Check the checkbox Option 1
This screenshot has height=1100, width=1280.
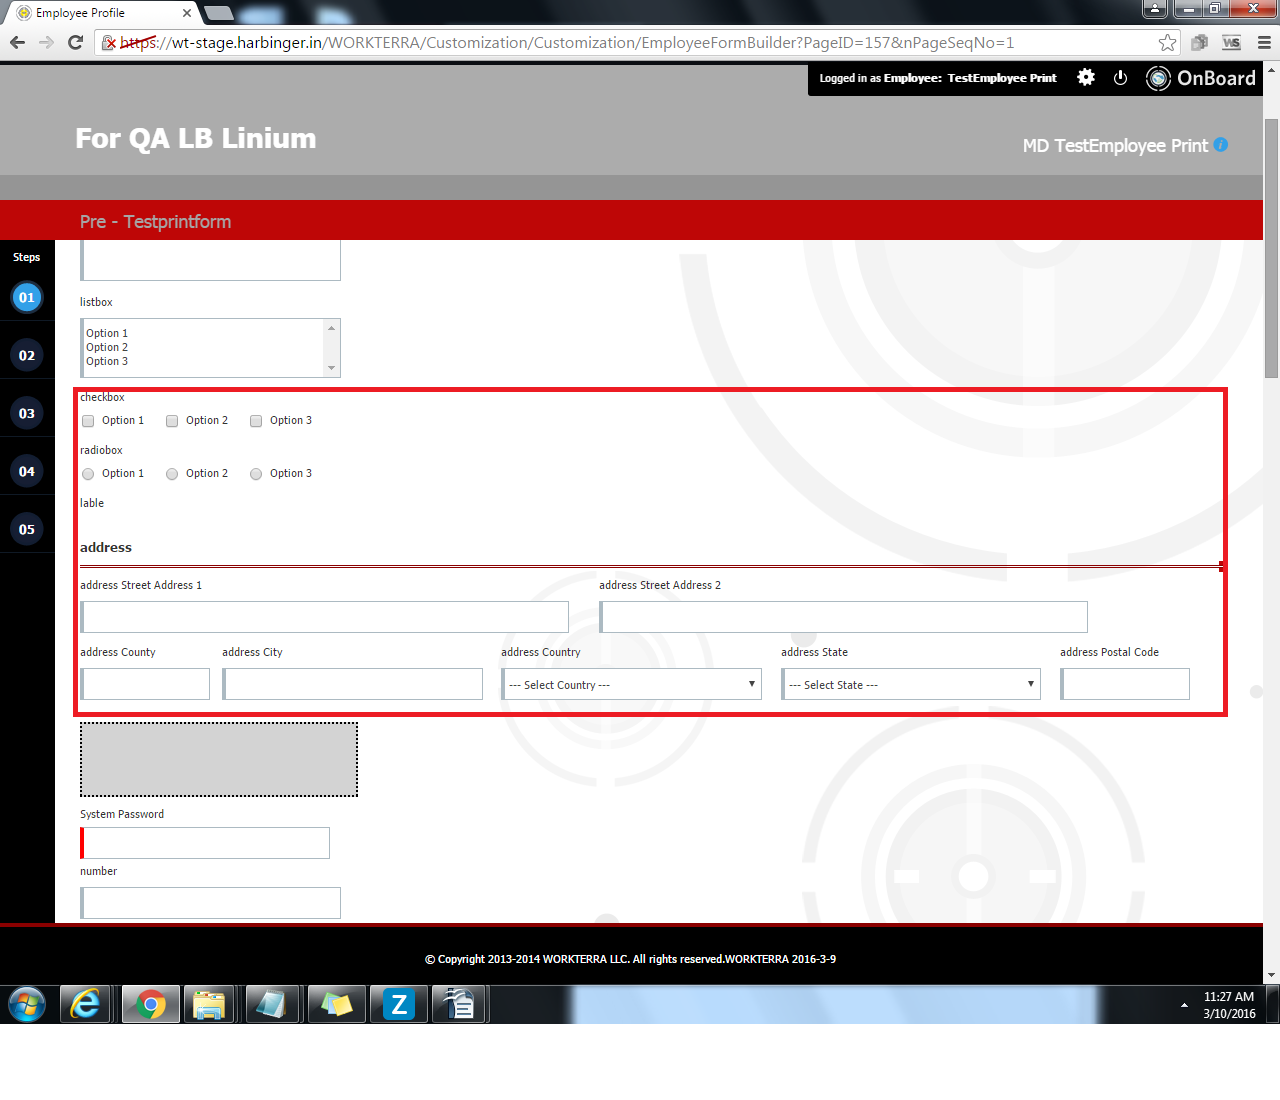88,421
